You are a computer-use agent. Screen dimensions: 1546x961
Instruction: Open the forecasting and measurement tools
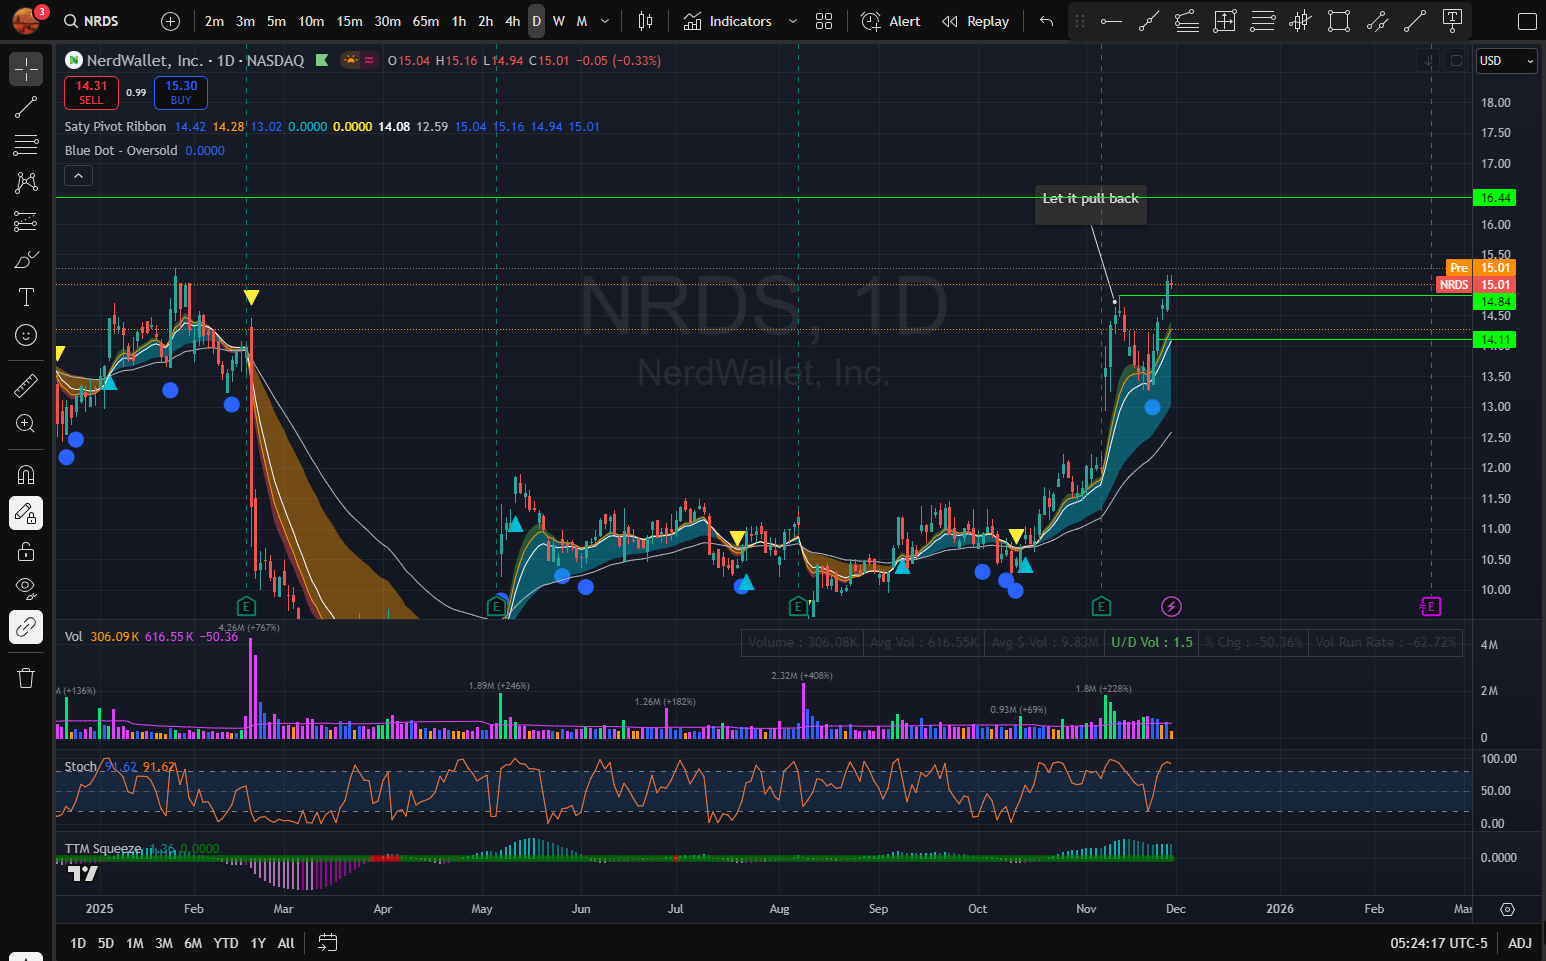[26, 221]
